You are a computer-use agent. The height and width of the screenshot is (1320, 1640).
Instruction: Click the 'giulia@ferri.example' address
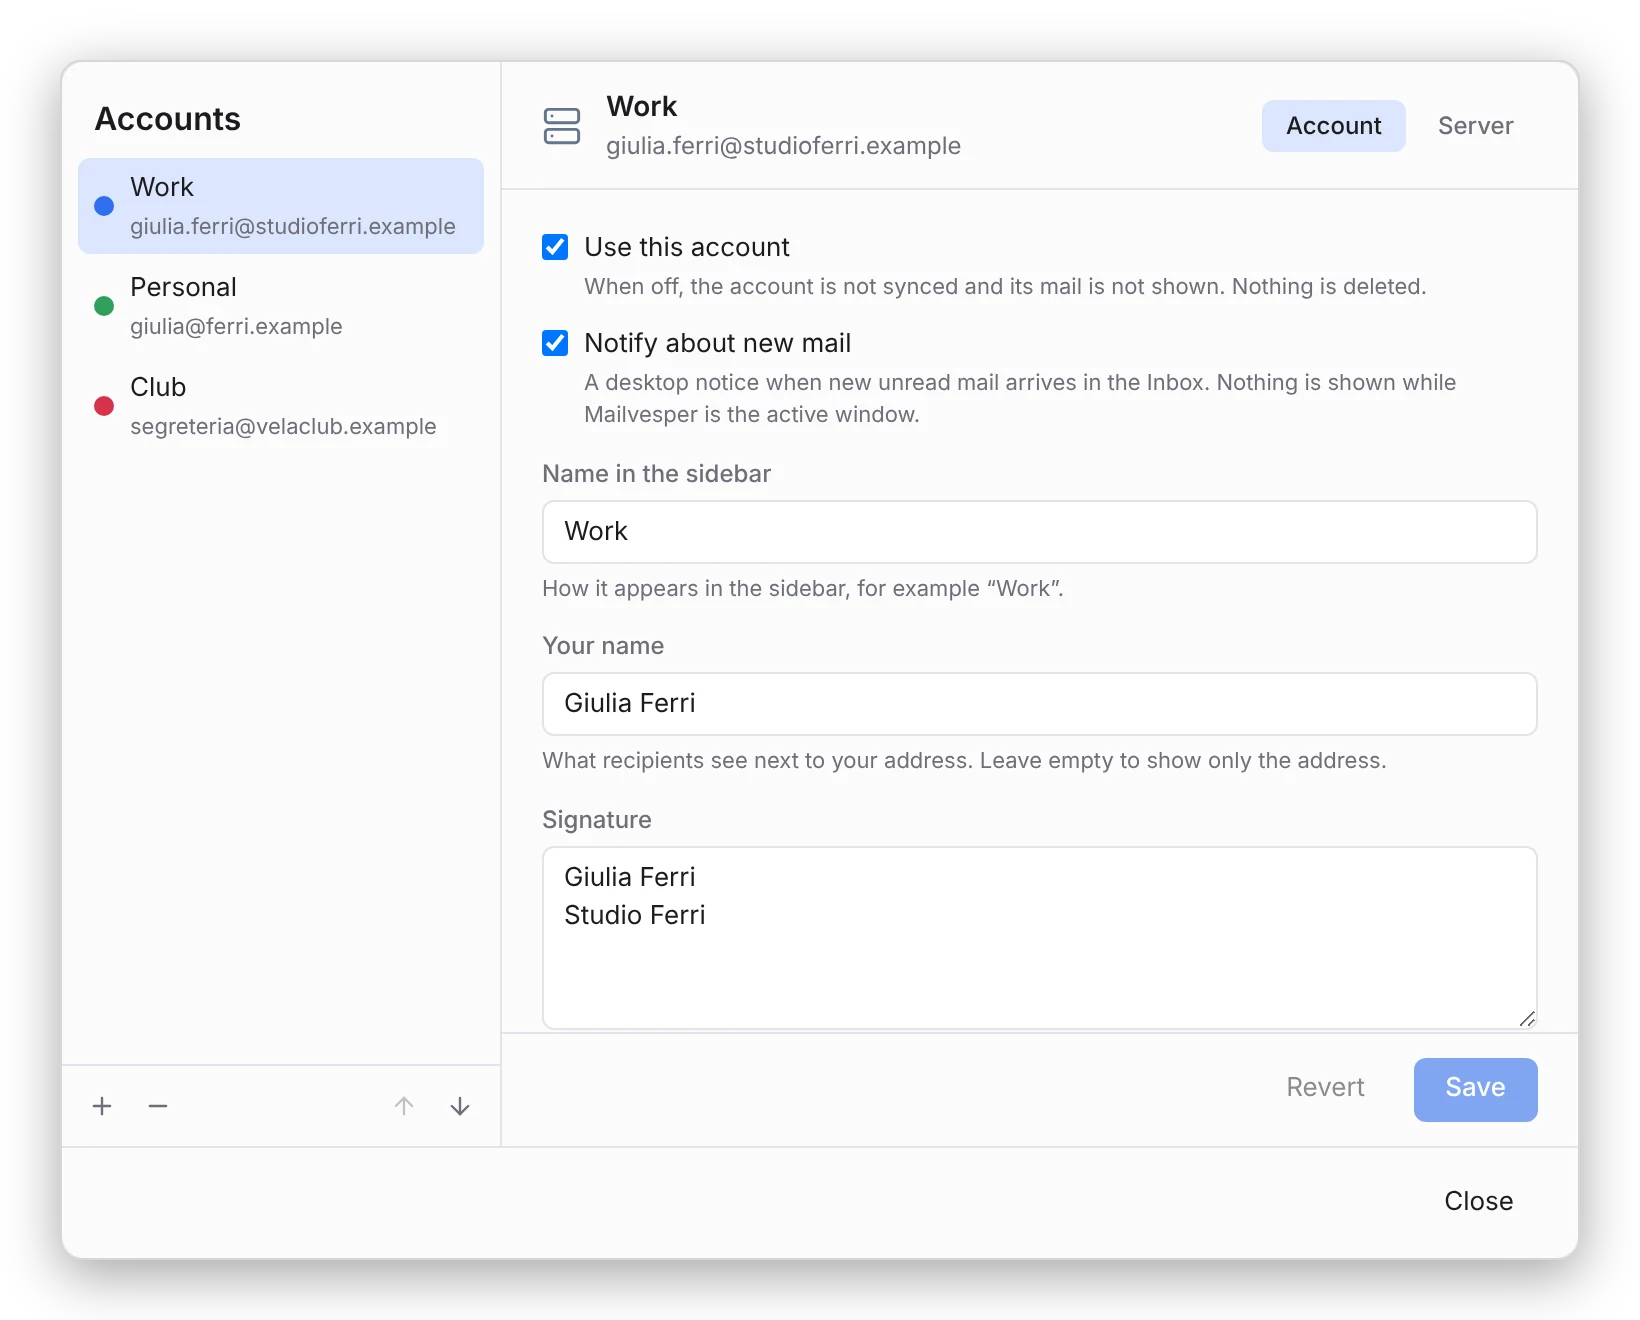click(236, 327)
